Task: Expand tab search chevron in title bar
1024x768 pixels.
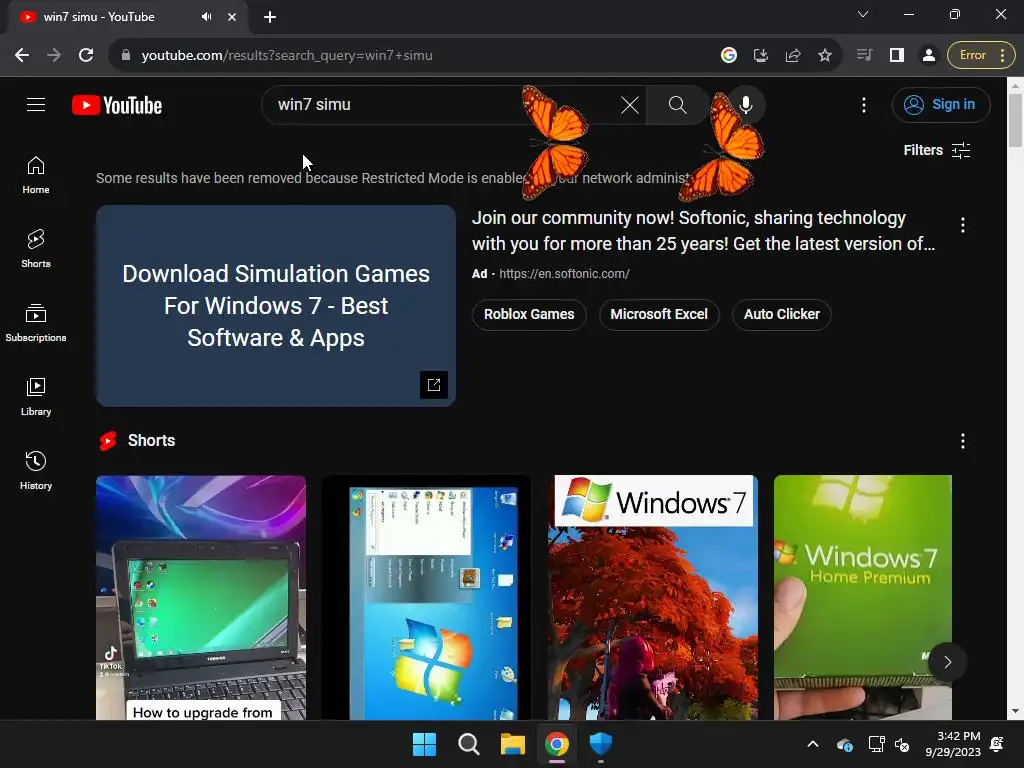Action: coord(863,14)
